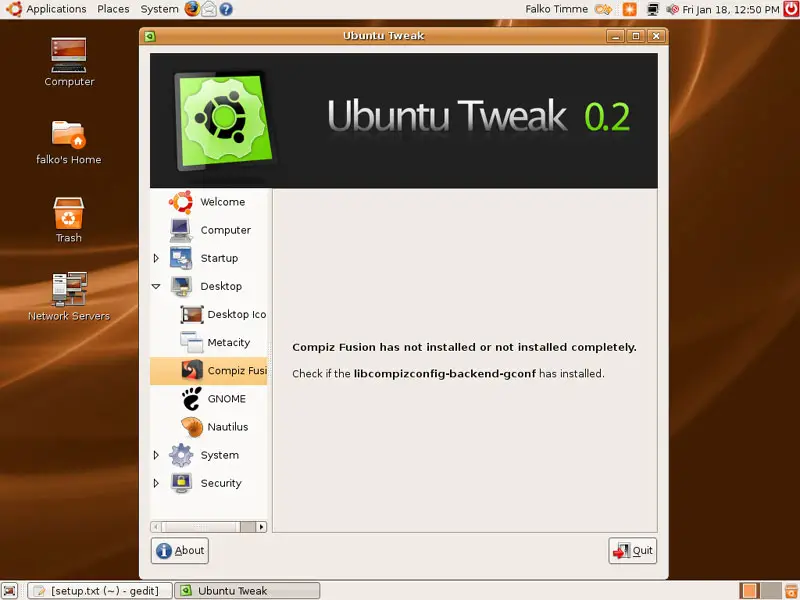Click the Show Desktop icon in bottom panel
Image resolution: width=800 pixels, height=600 pixels.
coord(10,590)
